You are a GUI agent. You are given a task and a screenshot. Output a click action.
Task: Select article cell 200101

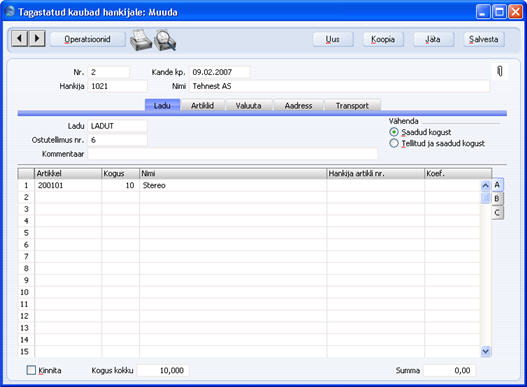(x=68, y=185)
